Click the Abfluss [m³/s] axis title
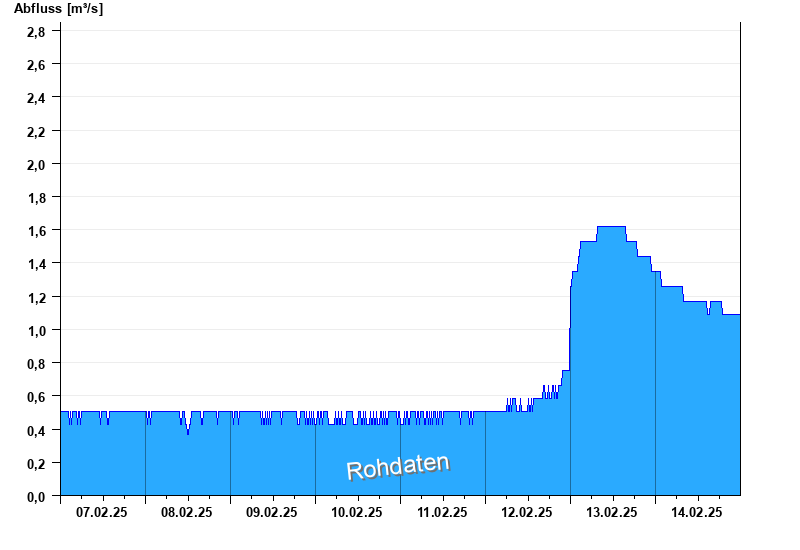This screenshot has height=550, width=800. pyautogui.click(x=58, y=9)
